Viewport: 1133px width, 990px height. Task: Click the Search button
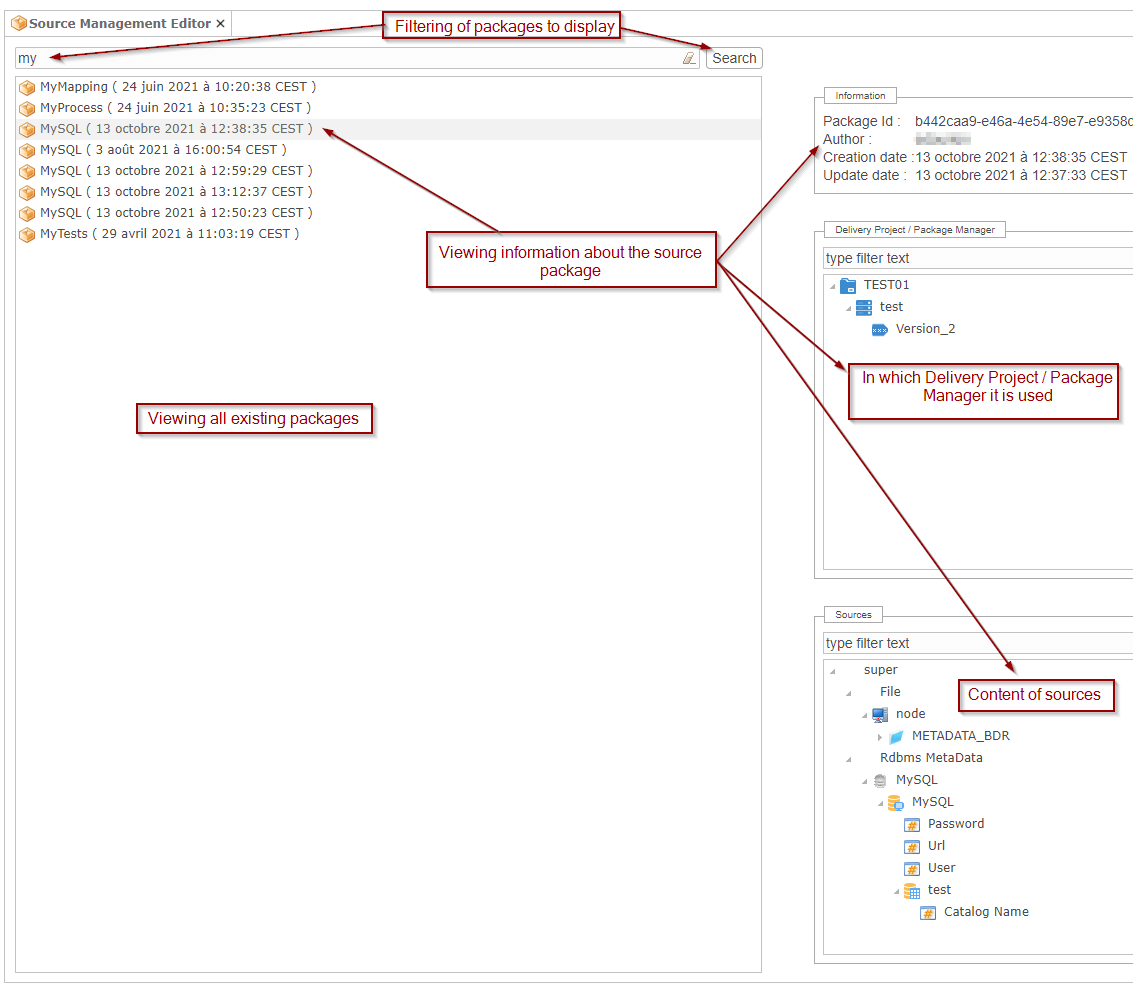pyautogui.click(x=733, y=58)
